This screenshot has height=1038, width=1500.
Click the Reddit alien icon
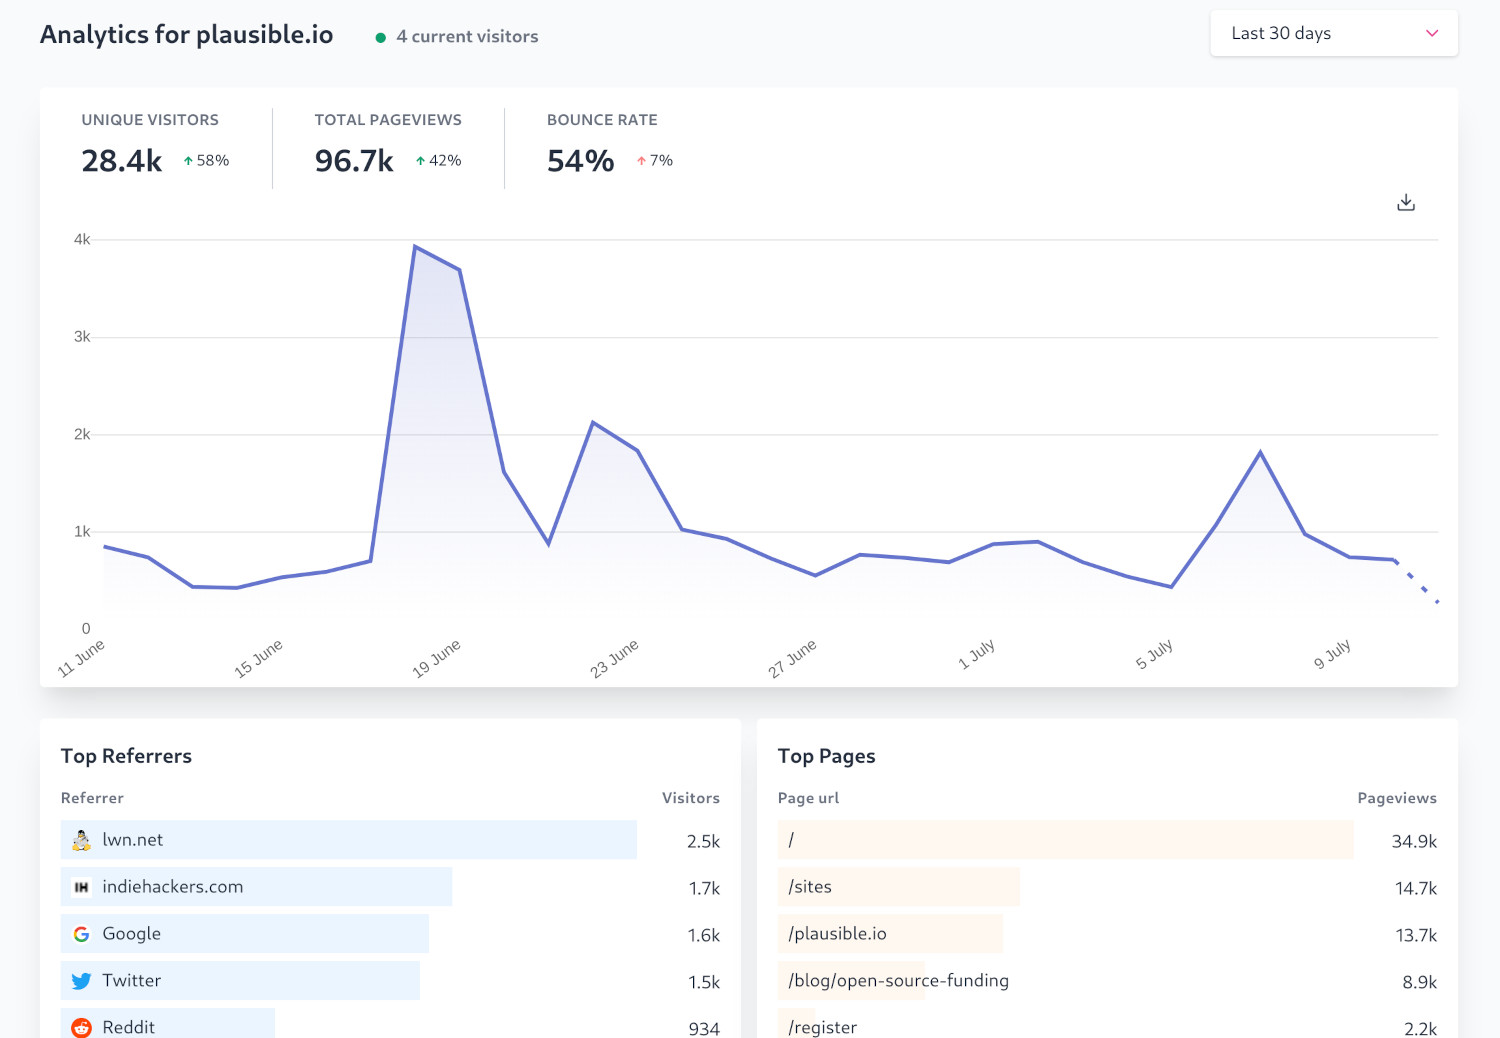click(81, 1027)
